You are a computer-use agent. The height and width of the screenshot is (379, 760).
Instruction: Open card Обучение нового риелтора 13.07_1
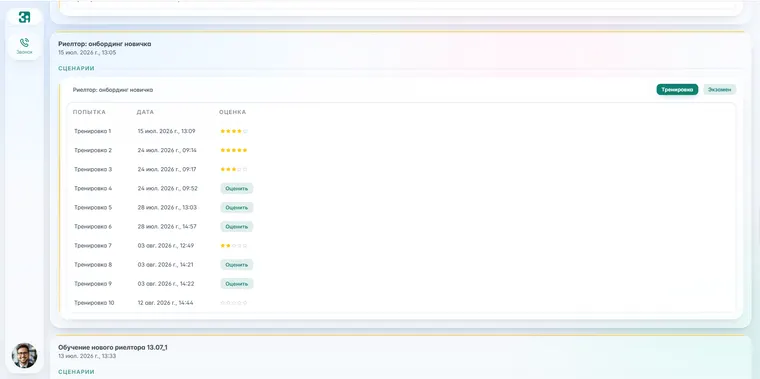[x=113, y=347]
